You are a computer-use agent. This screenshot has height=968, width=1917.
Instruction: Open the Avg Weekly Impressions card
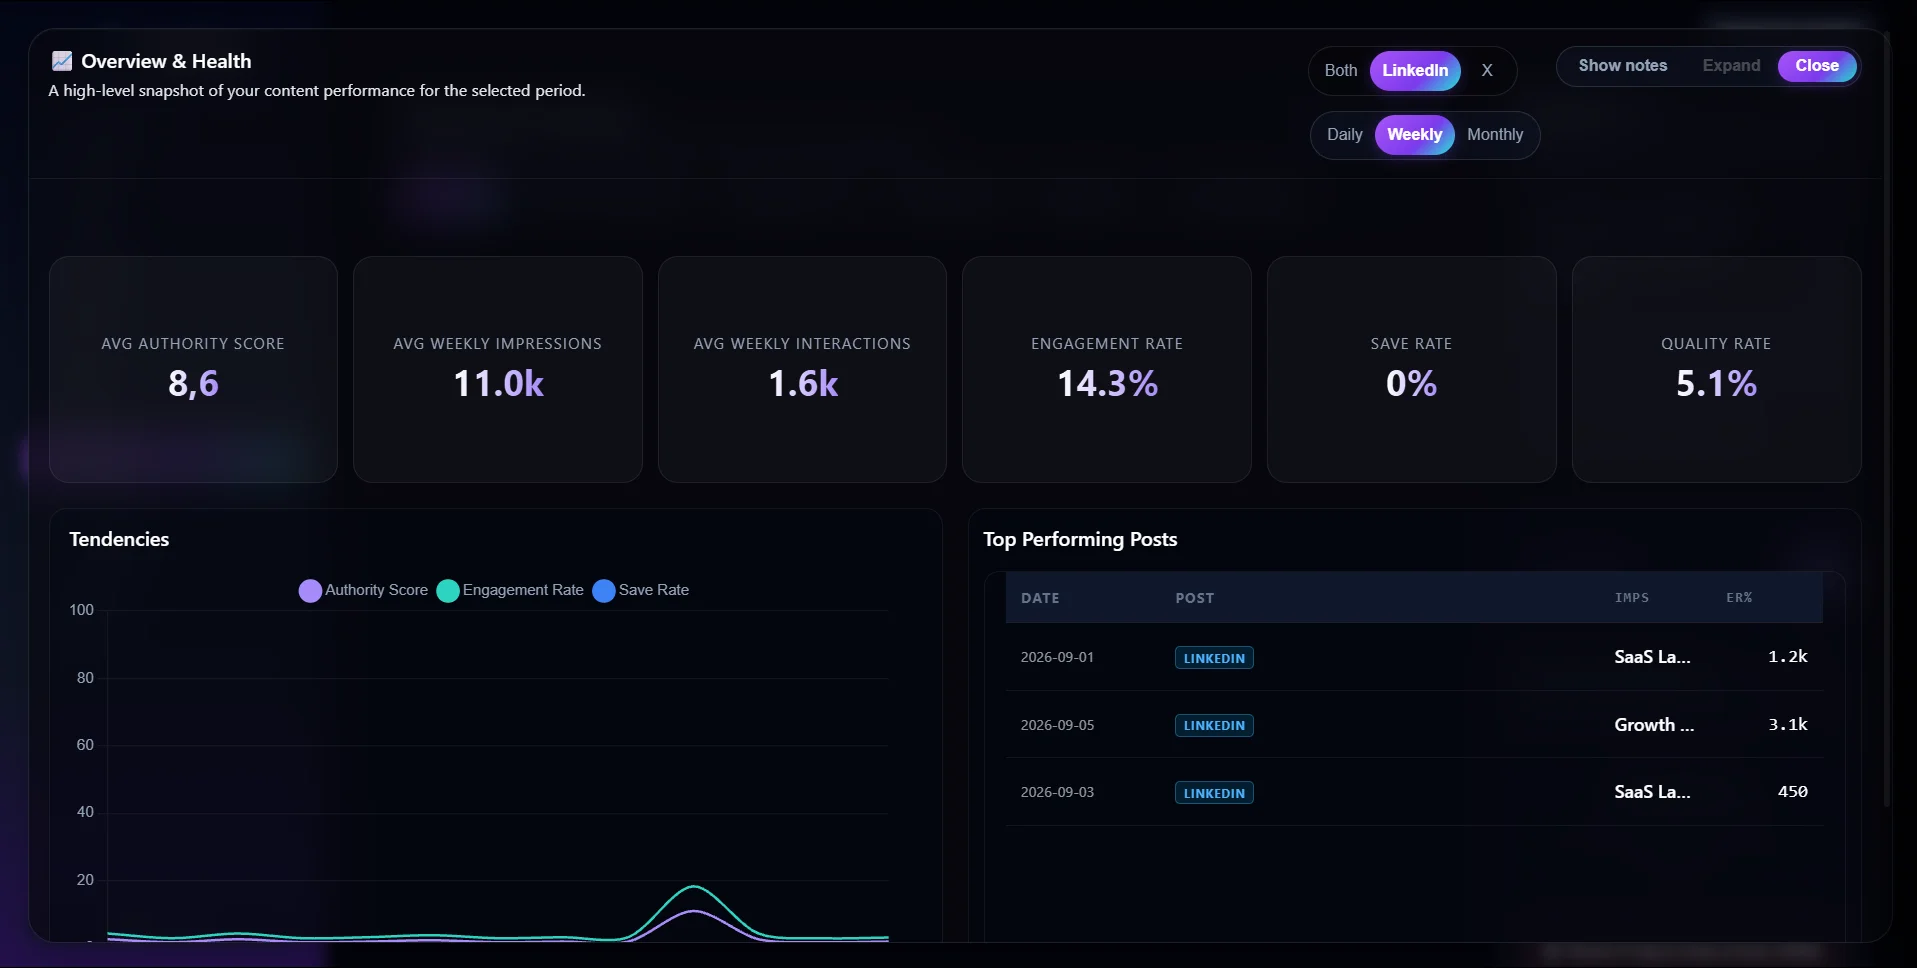pos(497,369)
